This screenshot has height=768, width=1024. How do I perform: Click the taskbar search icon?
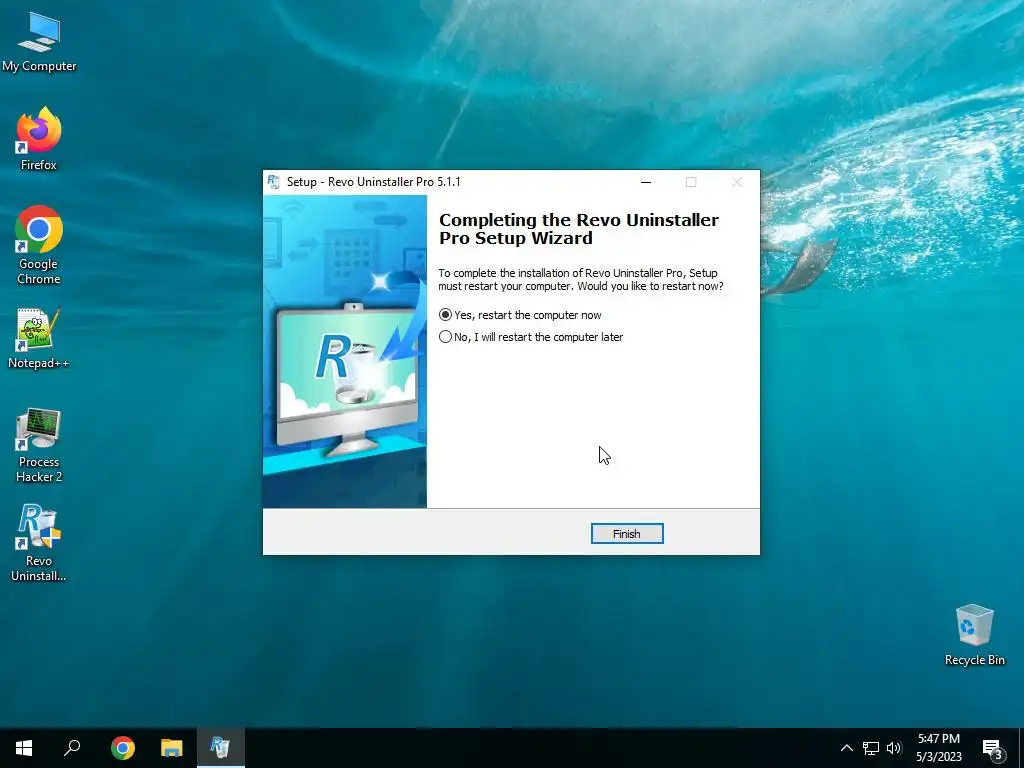(x=72, y=748)
